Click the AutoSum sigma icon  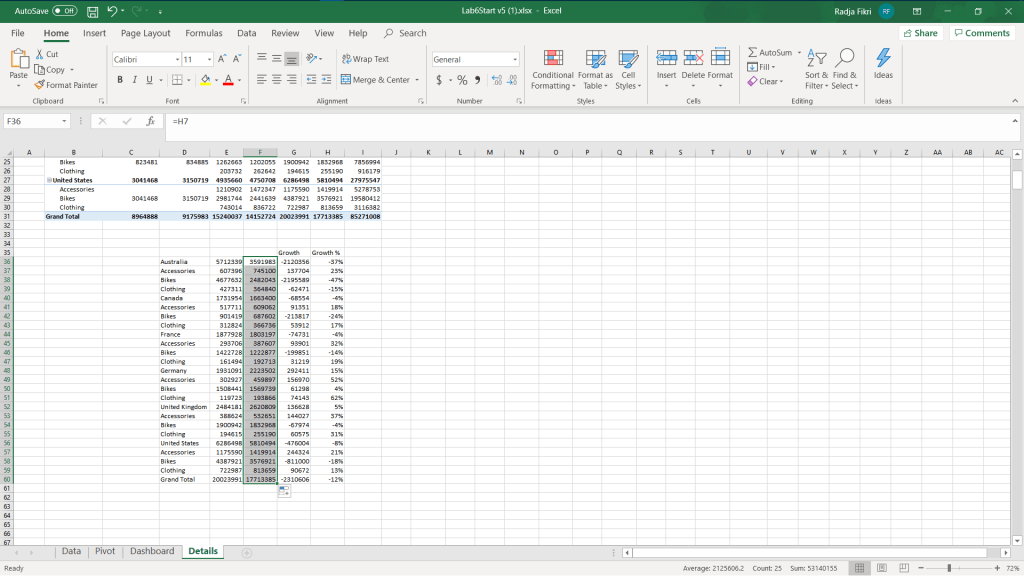[753, 52]
